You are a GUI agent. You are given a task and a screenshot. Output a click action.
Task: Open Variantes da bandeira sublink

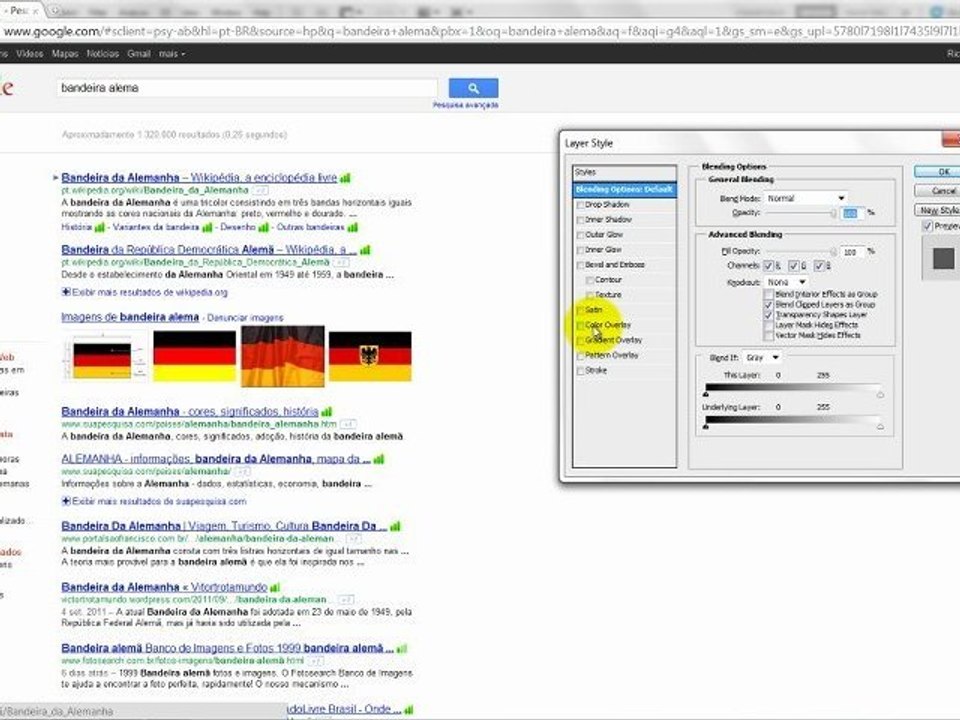(156, 227)
